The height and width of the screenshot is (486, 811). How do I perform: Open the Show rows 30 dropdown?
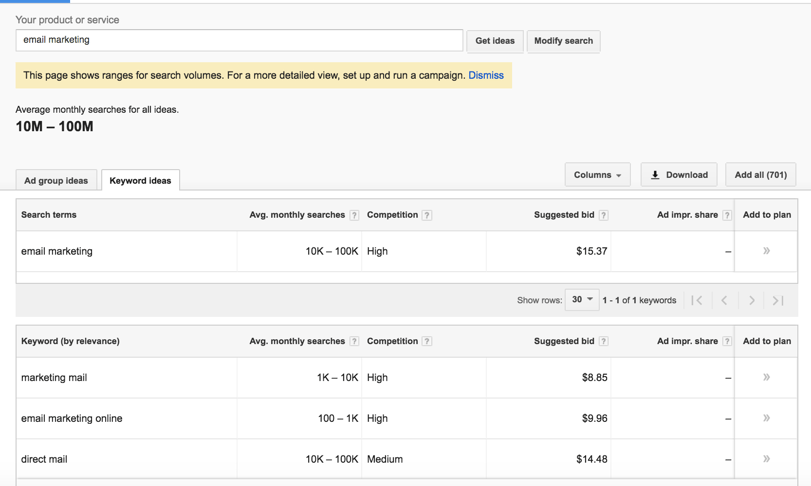582,300
